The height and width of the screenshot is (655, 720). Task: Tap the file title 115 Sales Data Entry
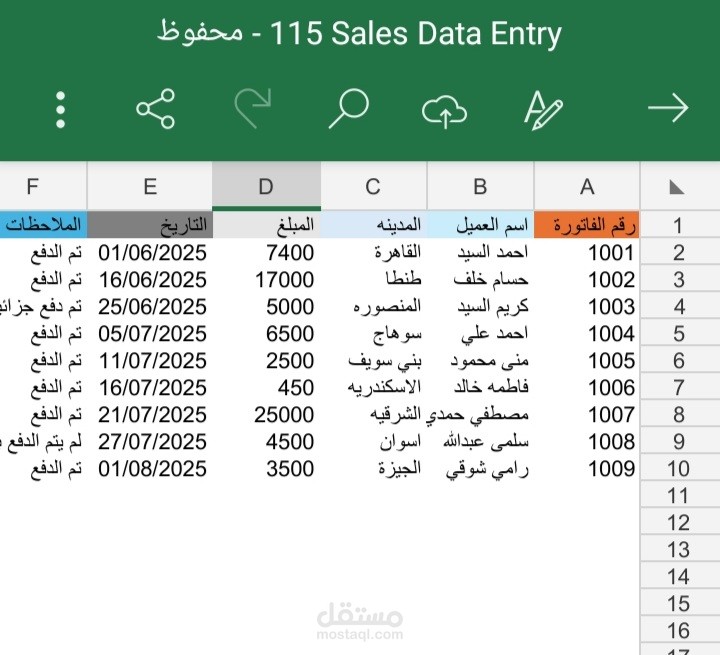[x=416, y=33]
